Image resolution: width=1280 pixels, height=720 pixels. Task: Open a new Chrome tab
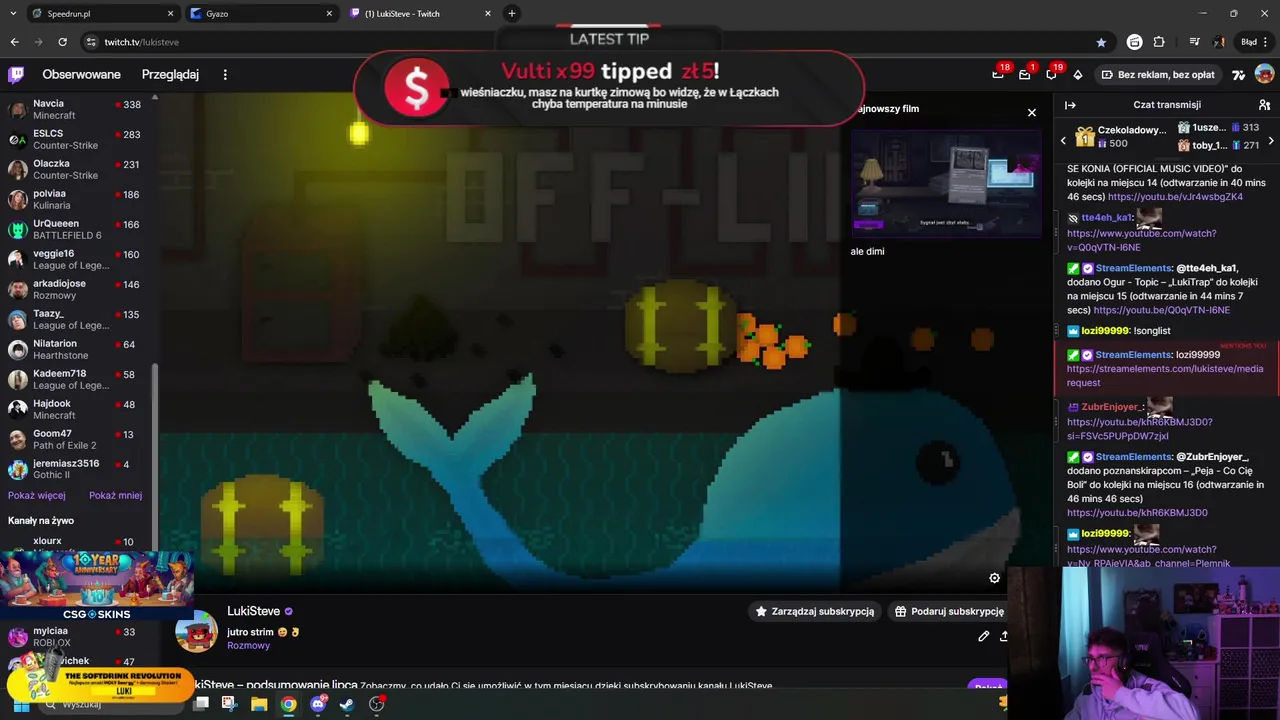pyautogui.click(x=511, y=13)
